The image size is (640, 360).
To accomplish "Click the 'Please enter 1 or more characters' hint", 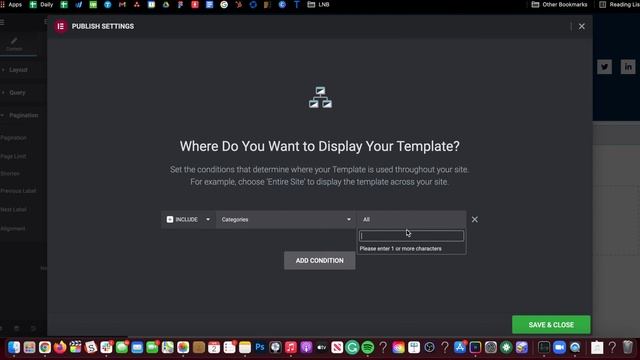I will click(x=400, y=249).
